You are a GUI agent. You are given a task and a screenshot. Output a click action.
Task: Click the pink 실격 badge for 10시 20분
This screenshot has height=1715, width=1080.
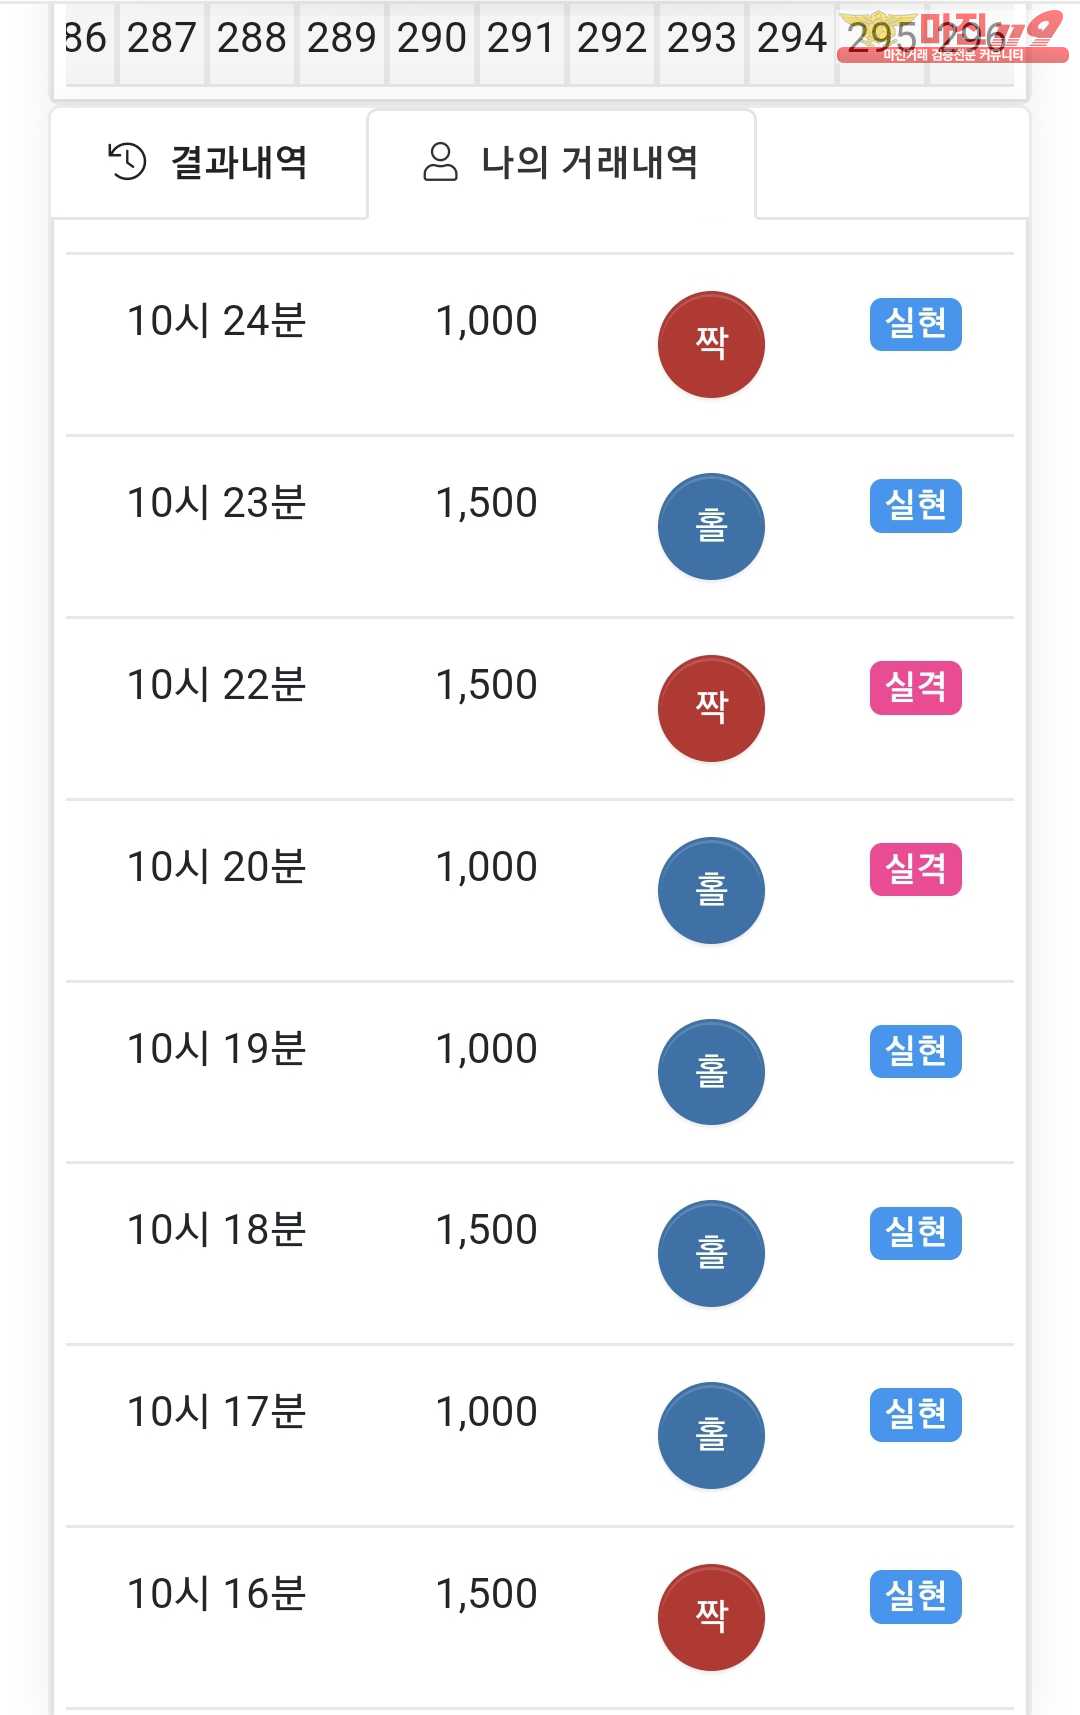915,869
